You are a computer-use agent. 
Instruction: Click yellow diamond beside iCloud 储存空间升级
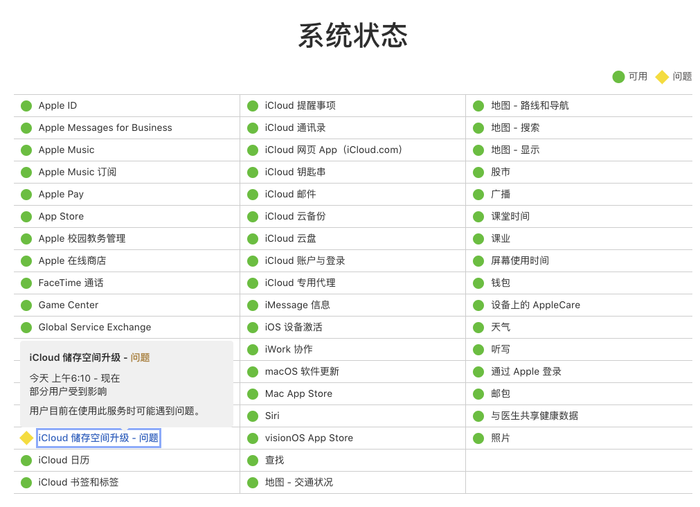pyautogui.click(x=26, y=438)
